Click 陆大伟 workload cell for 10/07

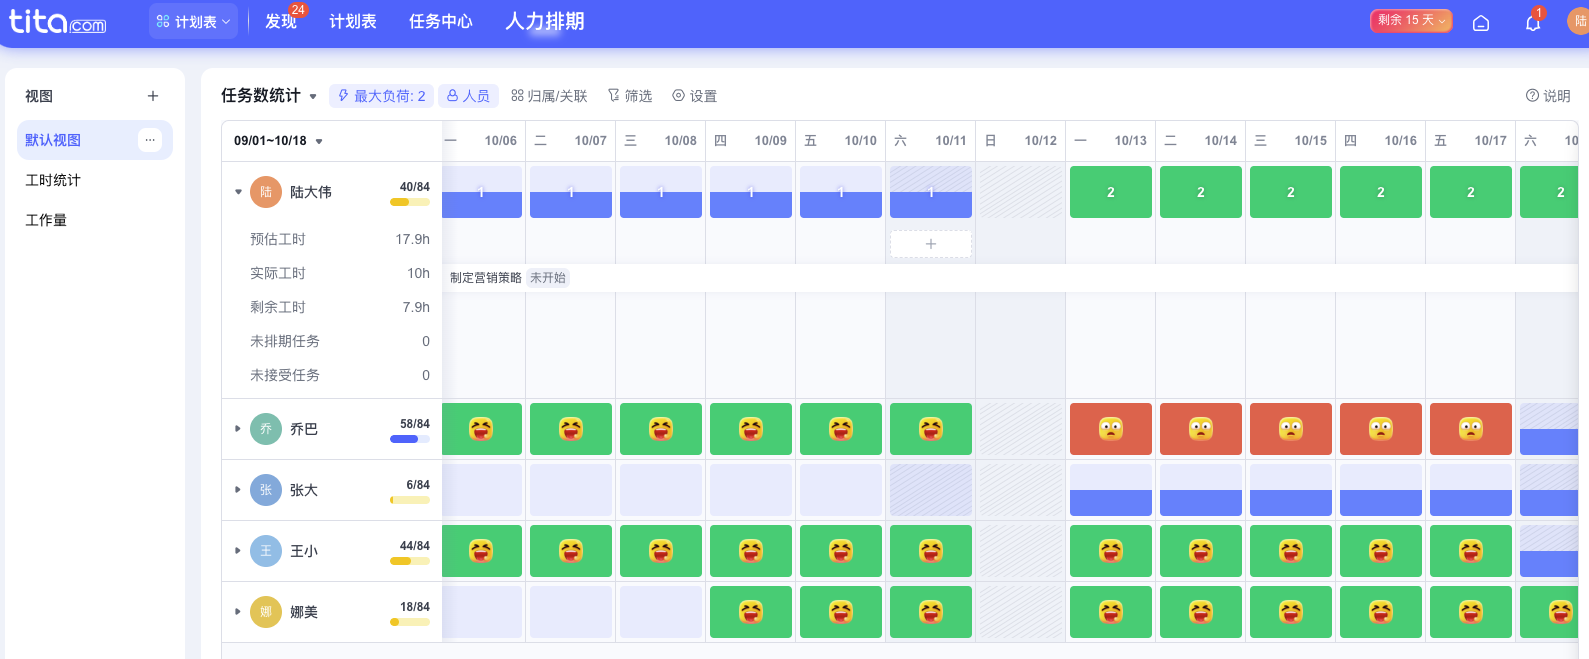pos(571,192)
